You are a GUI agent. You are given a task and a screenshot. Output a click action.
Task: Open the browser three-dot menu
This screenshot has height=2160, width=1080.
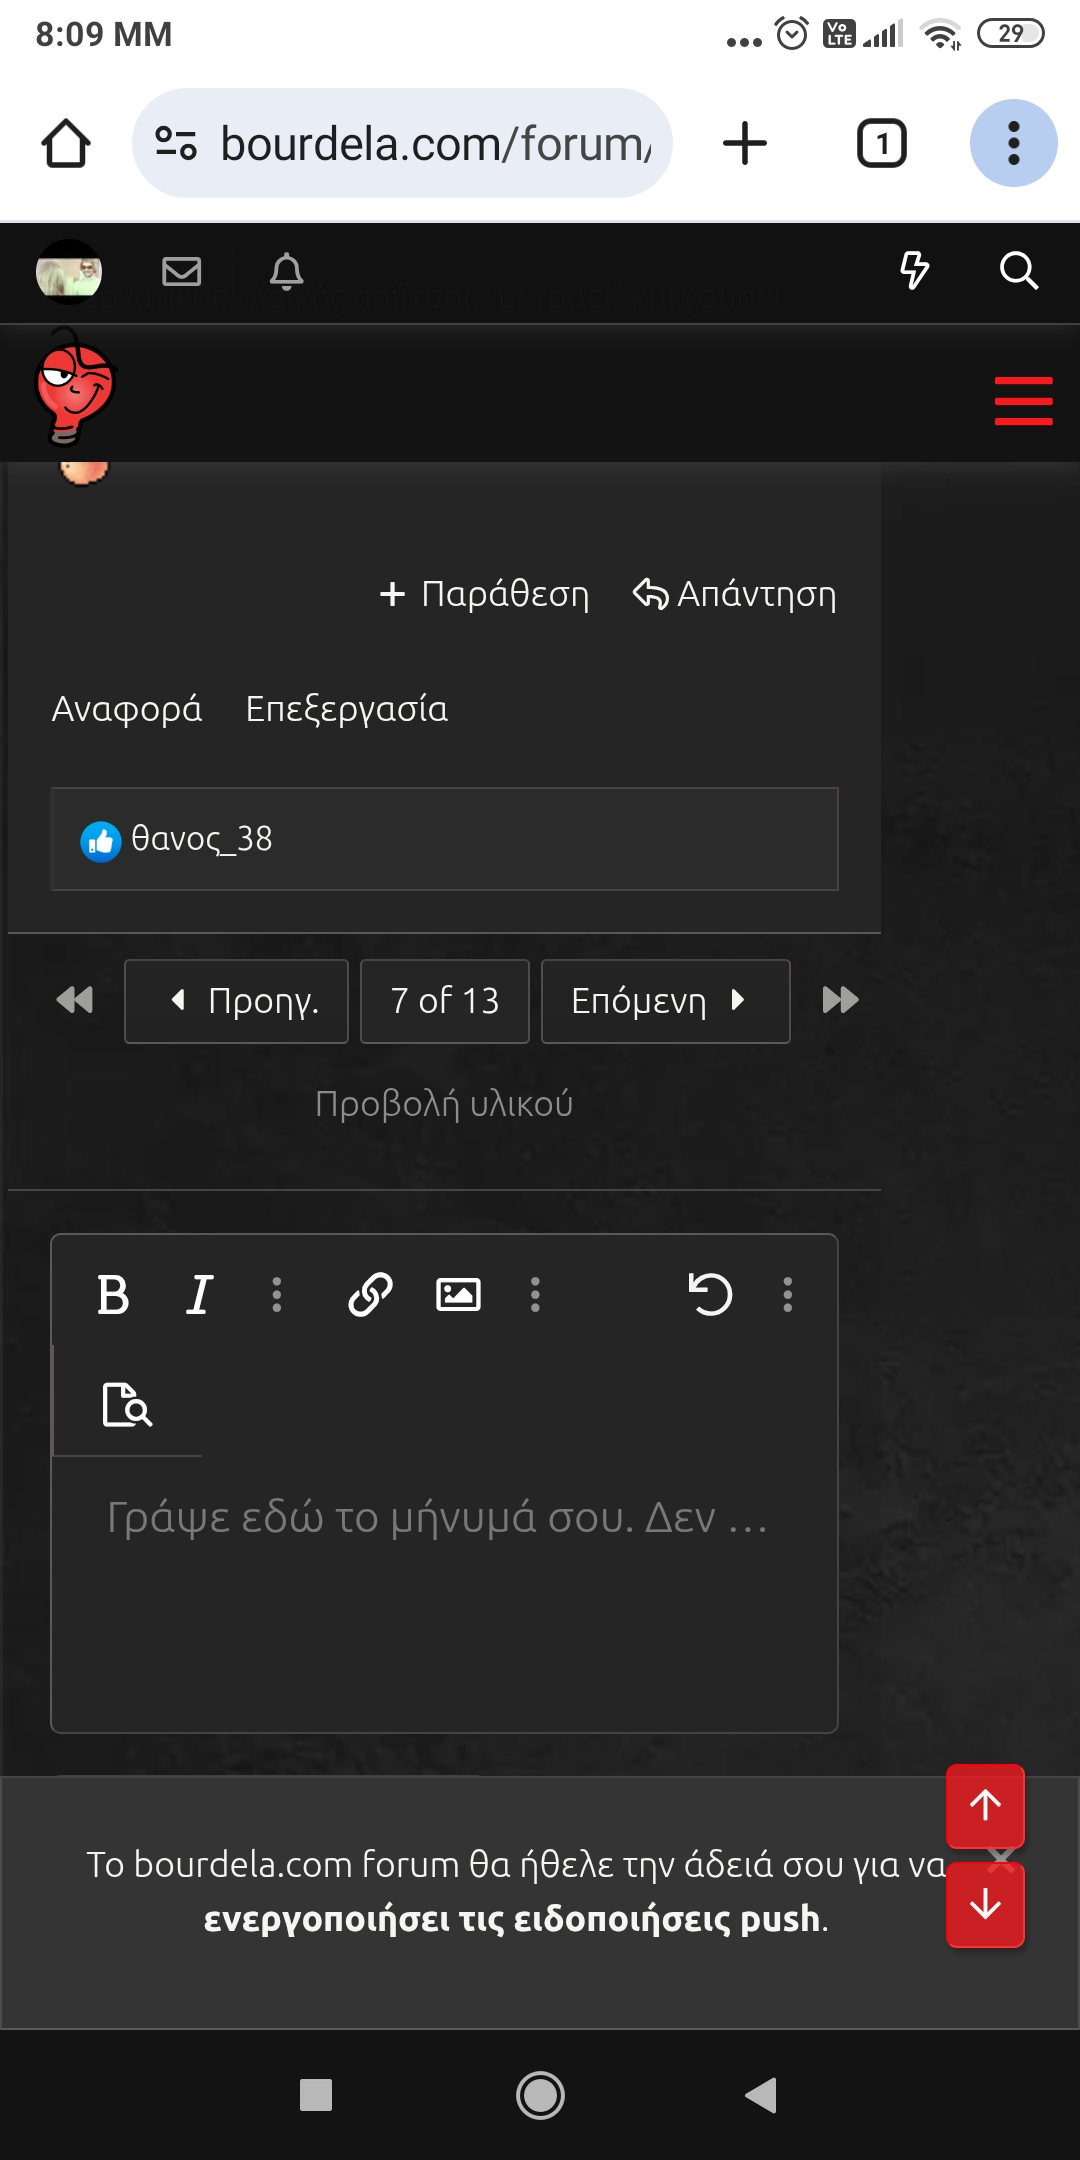click(x=1013, y=143)
